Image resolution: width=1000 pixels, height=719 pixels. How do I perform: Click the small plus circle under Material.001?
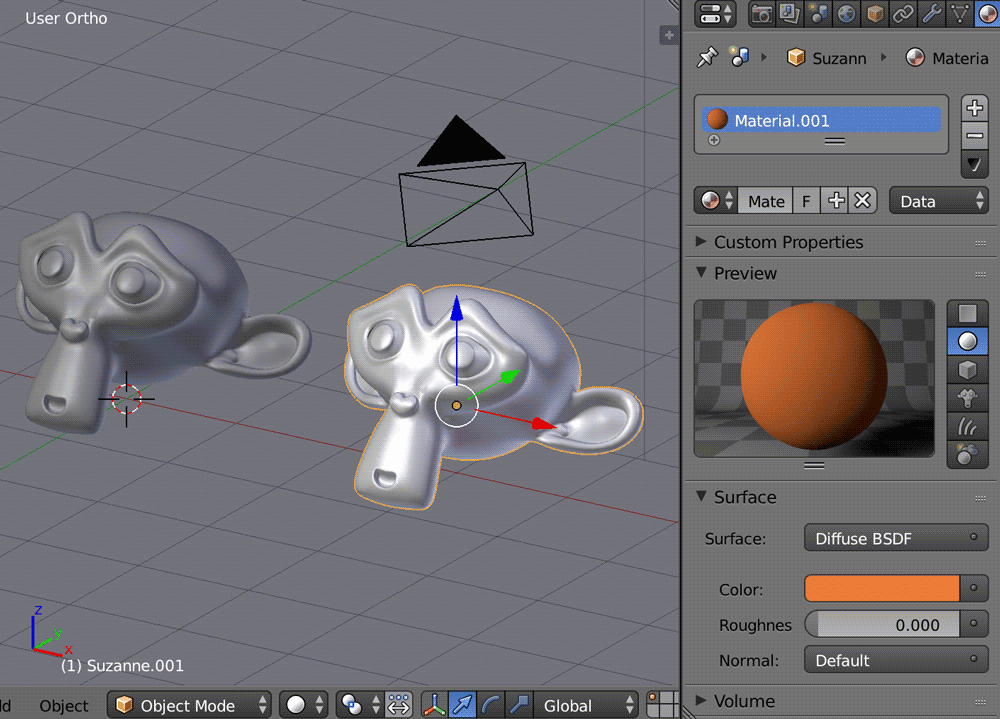(x=714, y=140)
